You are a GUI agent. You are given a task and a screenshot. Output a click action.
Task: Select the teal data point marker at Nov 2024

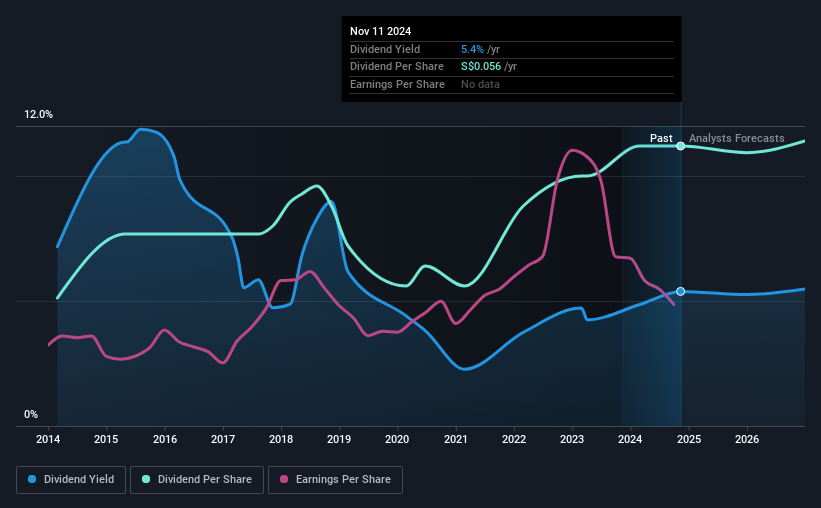pos(681,146)
